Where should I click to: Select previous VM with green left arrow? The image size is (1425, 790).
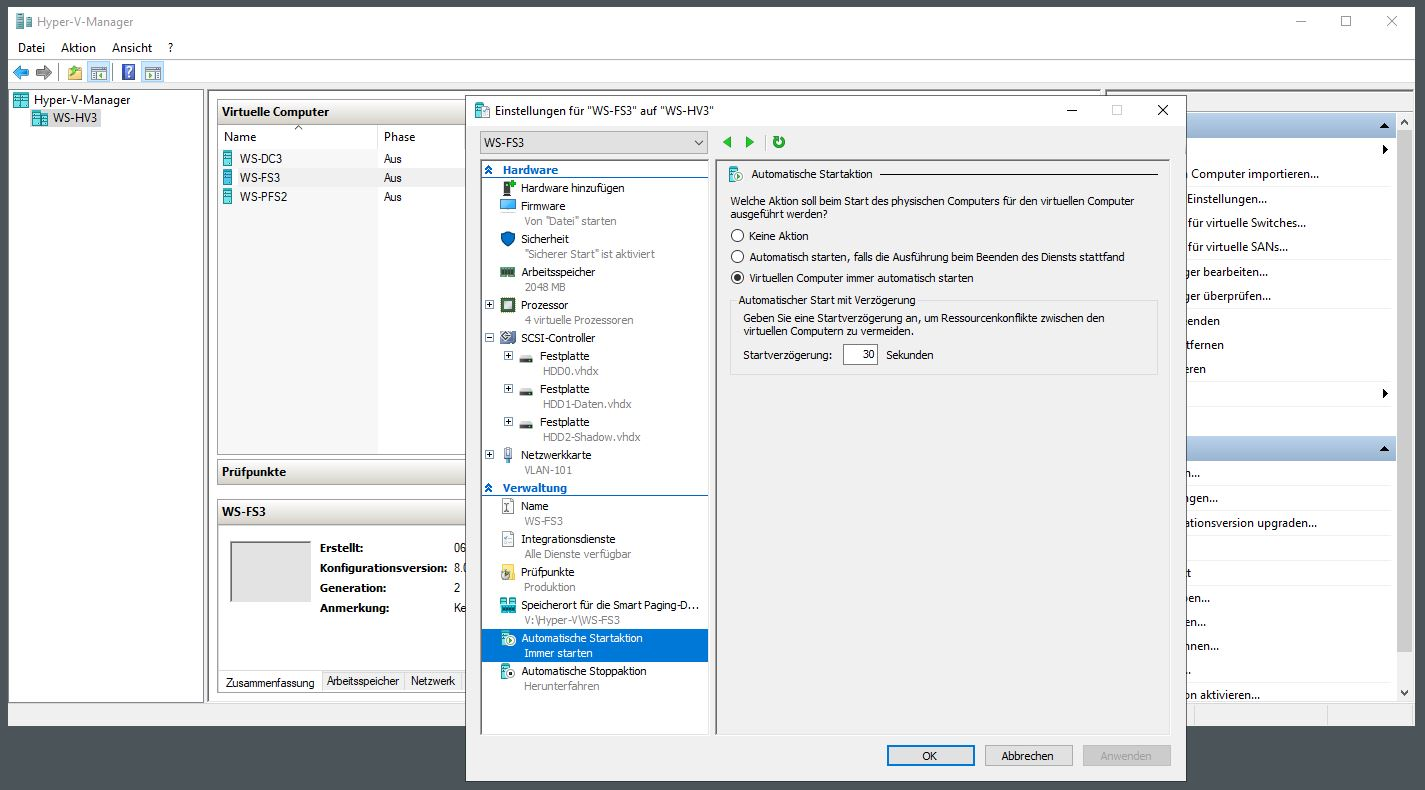727,142
